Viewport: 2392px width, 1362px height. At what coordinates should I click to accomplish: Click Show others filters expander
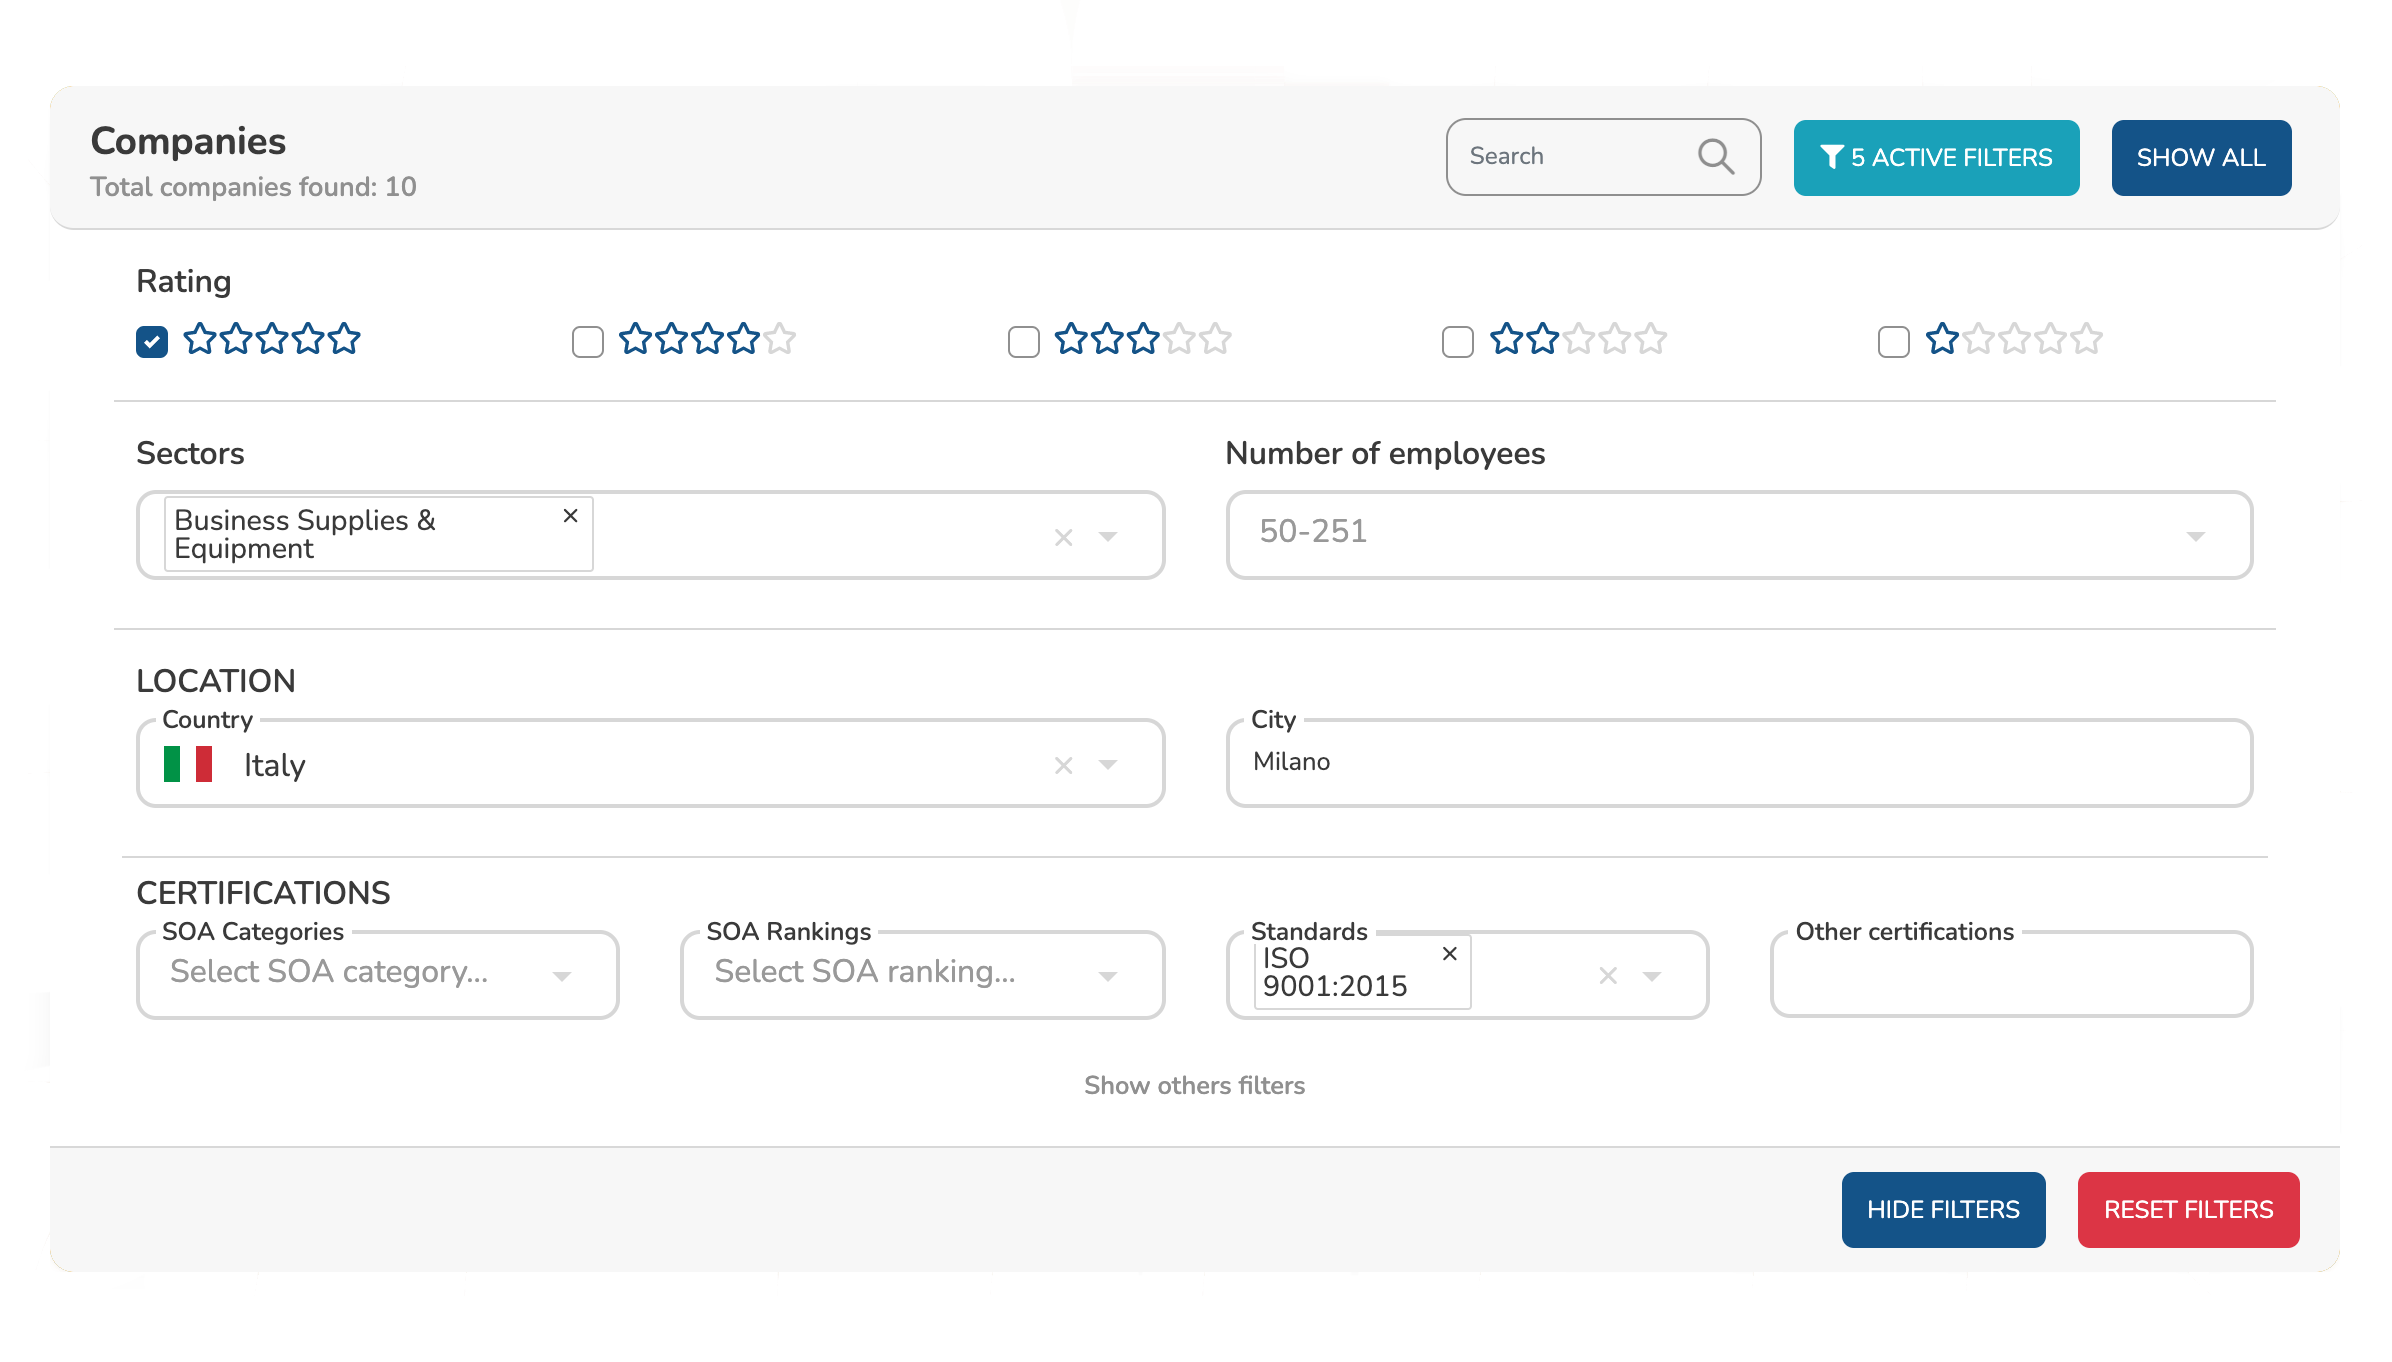(1194, 1084)
